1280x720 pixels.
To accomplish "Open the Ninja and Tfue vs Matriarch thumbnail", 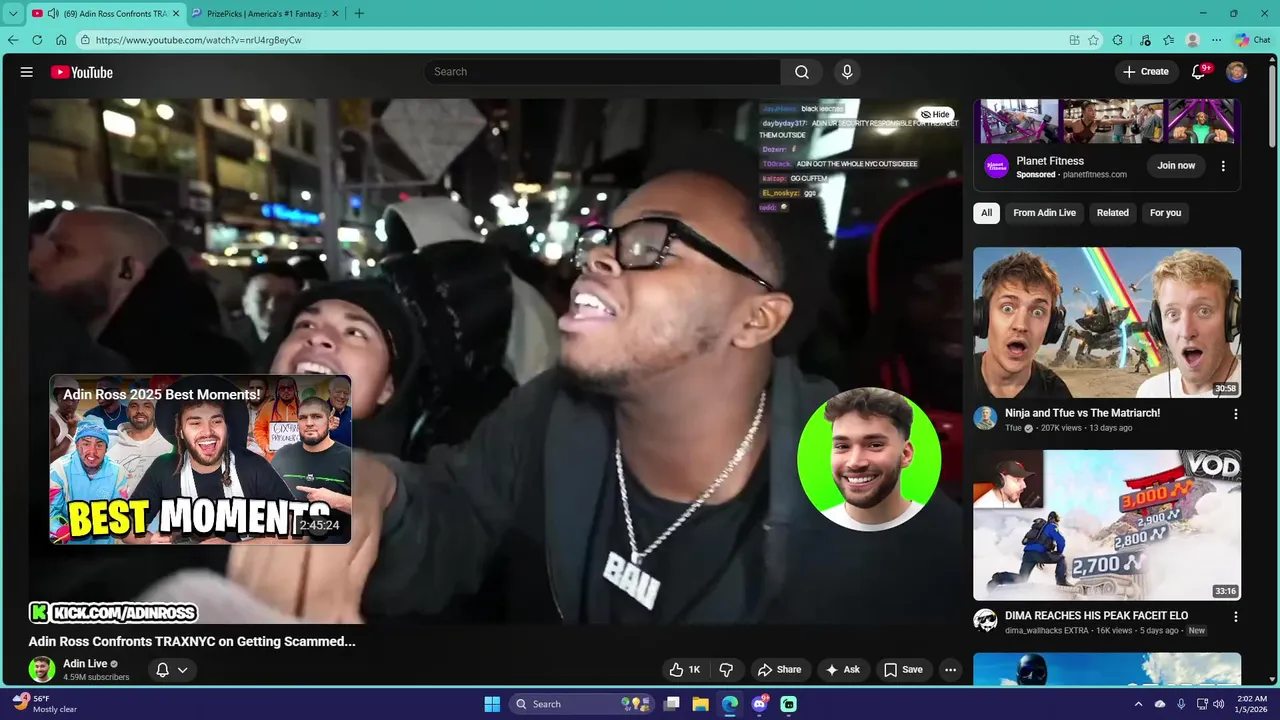I will tap(1107, 323).
